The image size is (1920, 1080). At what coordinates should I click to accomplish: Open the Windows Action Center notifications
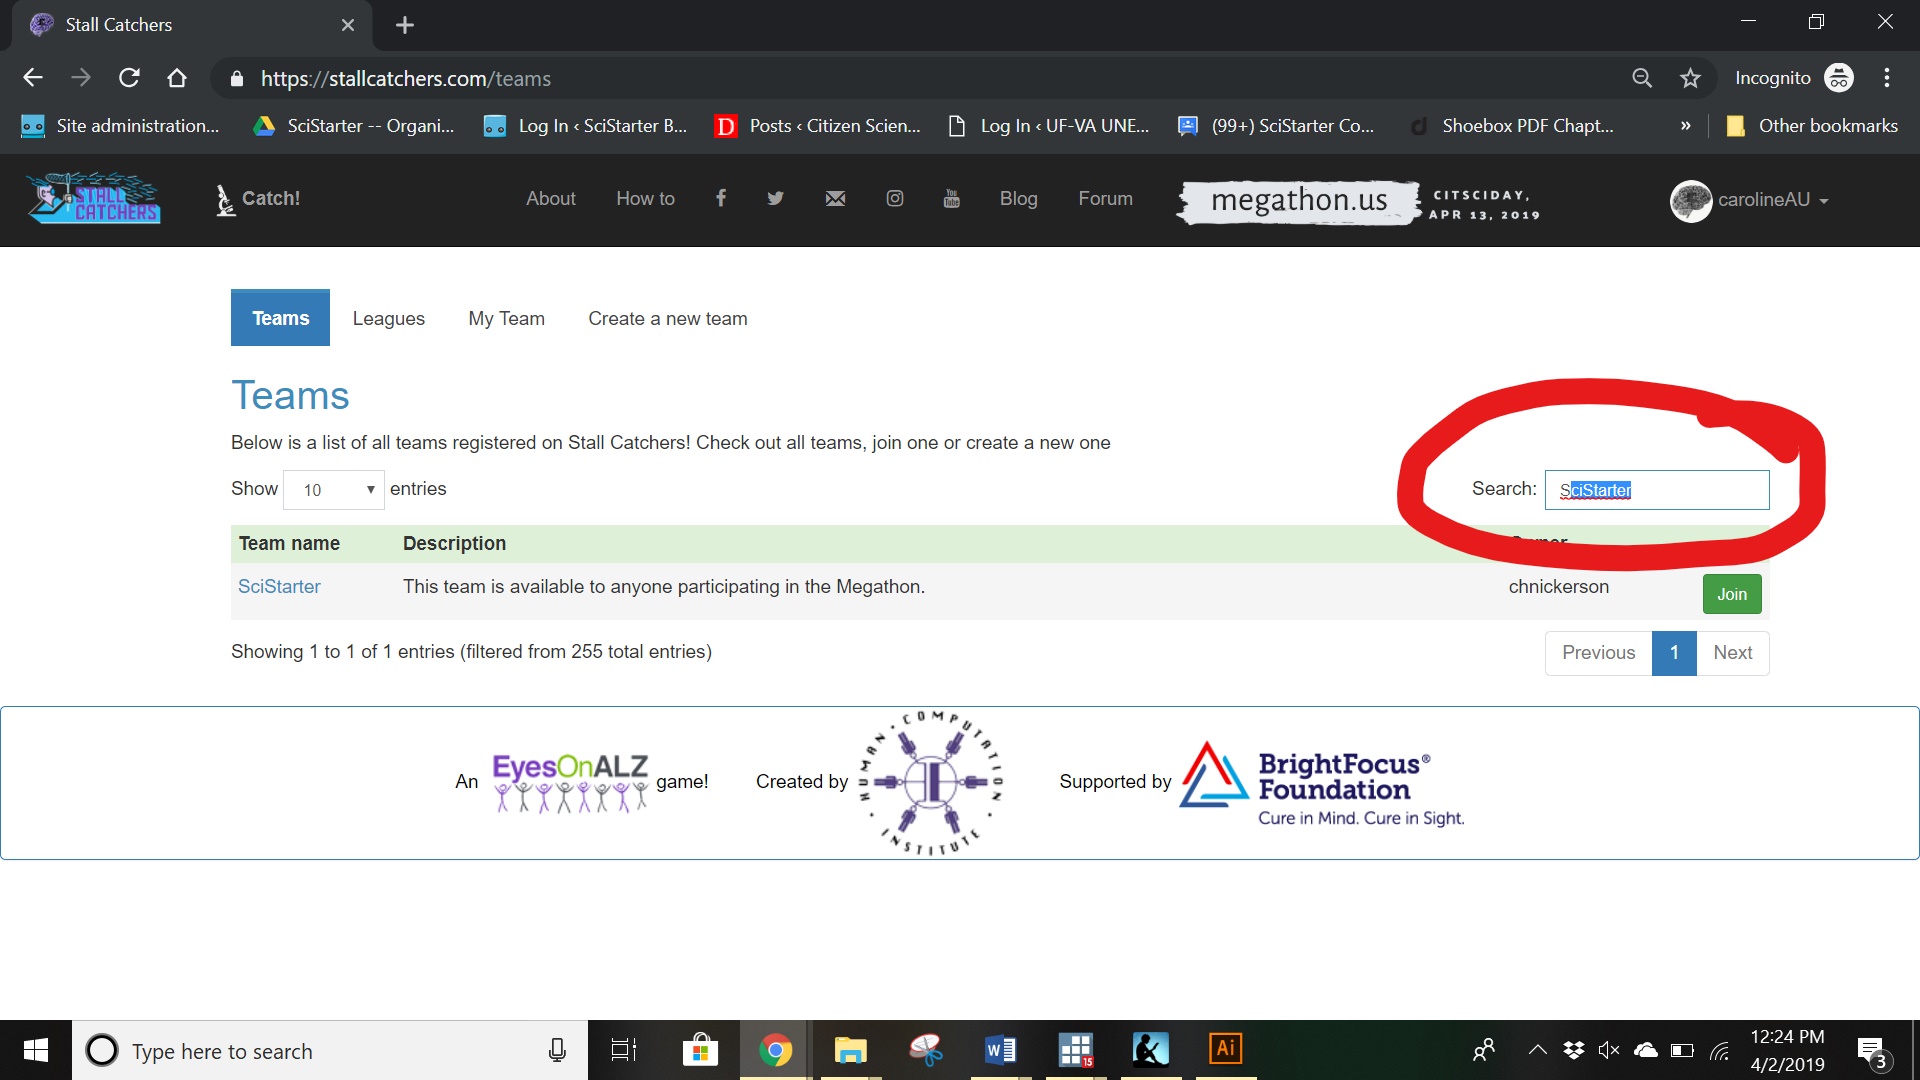click(x=1873, y=1051)
